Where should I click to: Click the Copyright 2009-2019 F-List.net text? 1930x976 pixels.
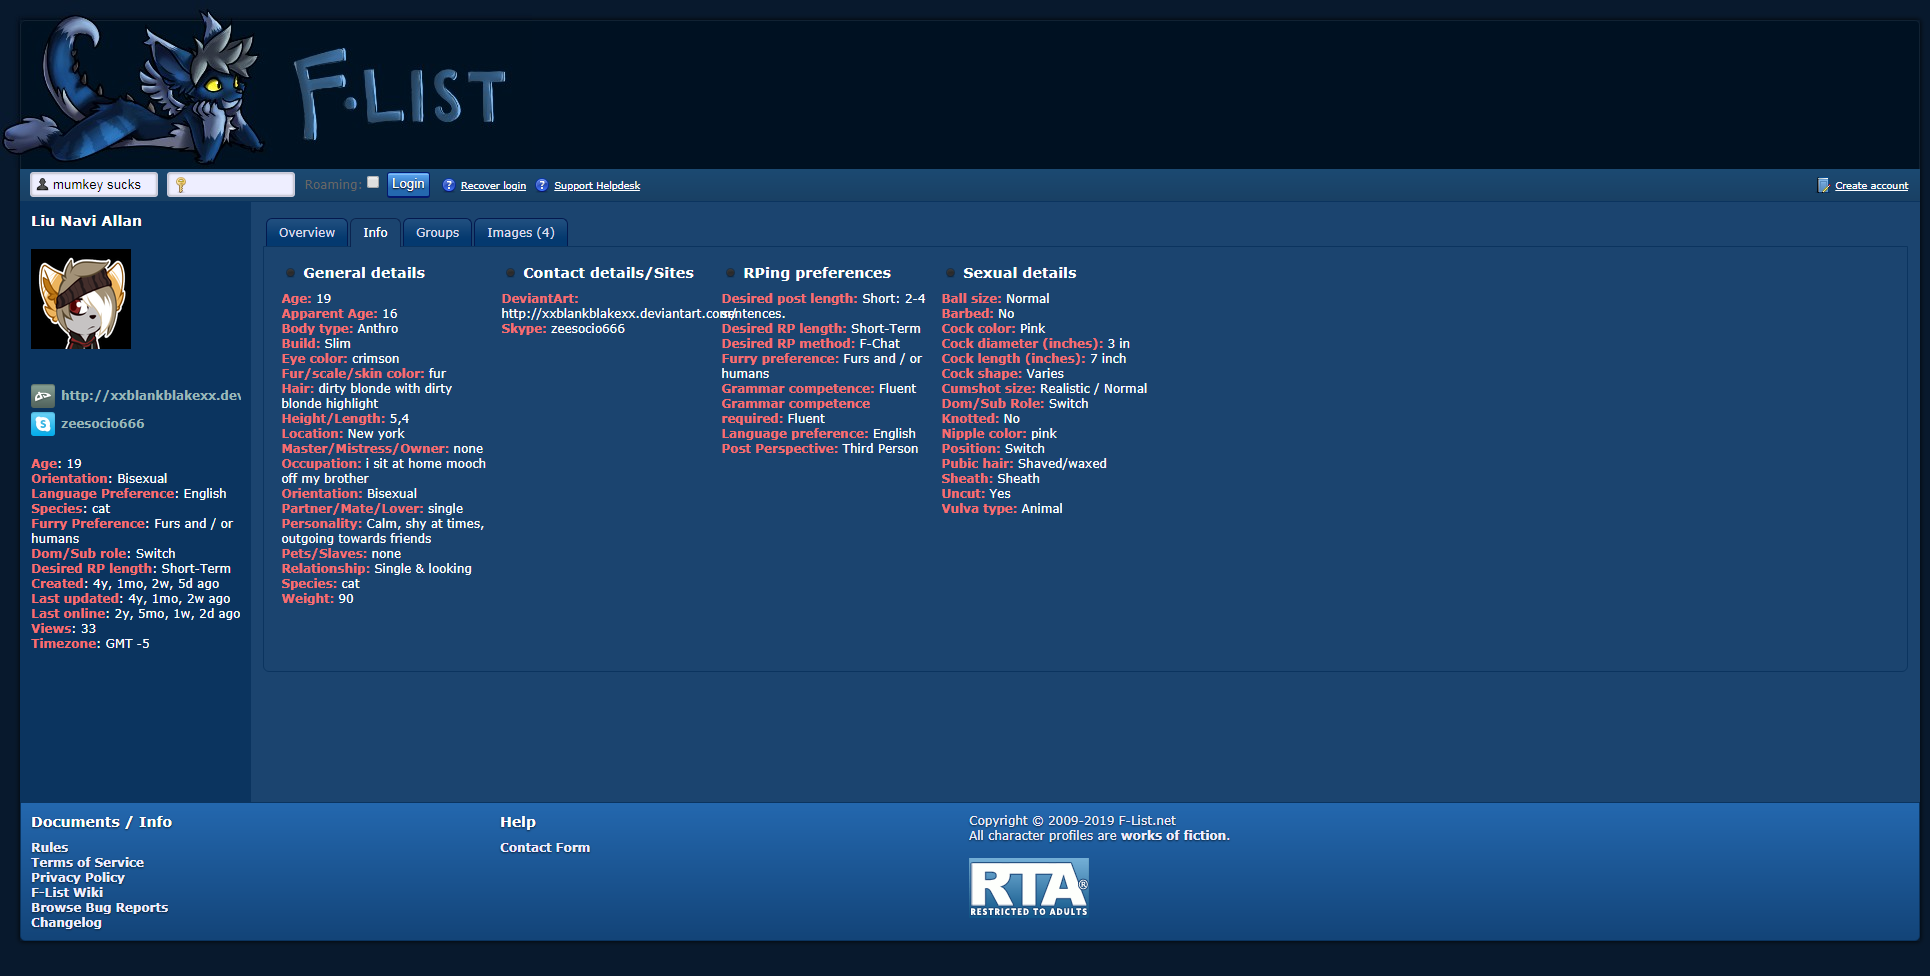click(1072, 821)
